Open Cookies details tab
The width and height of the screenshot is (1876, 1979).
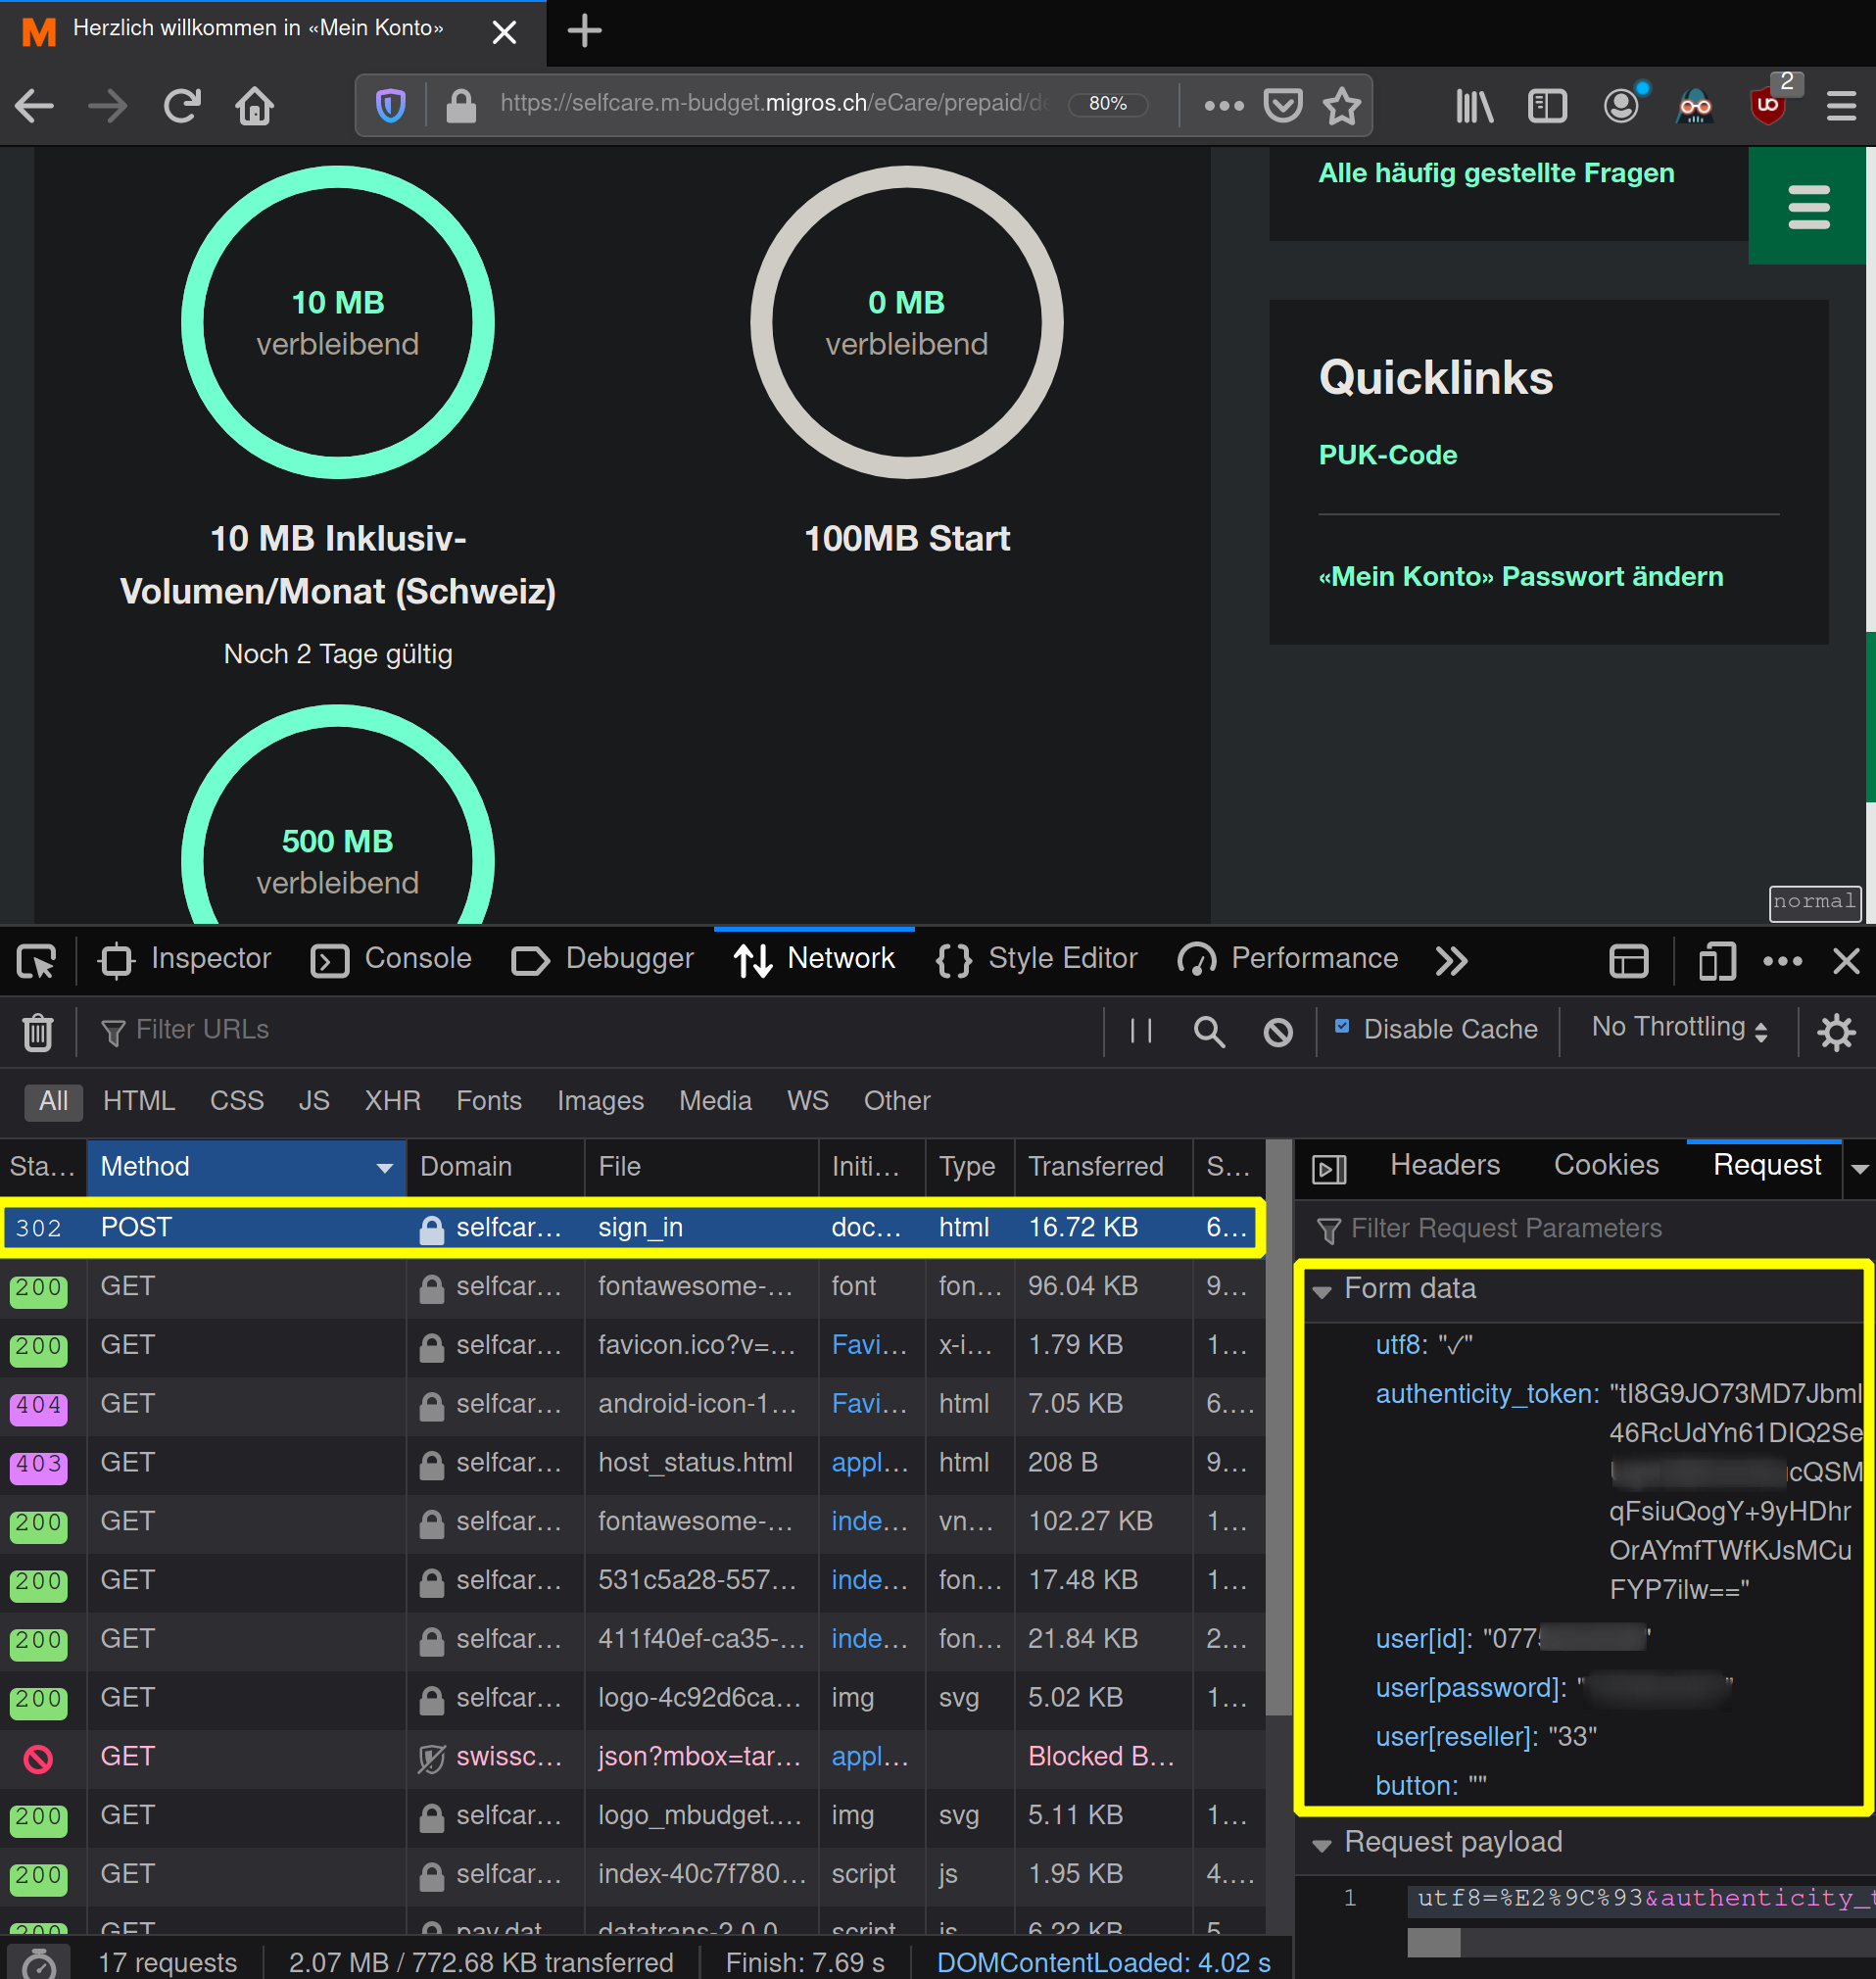pos(1606,1166)
